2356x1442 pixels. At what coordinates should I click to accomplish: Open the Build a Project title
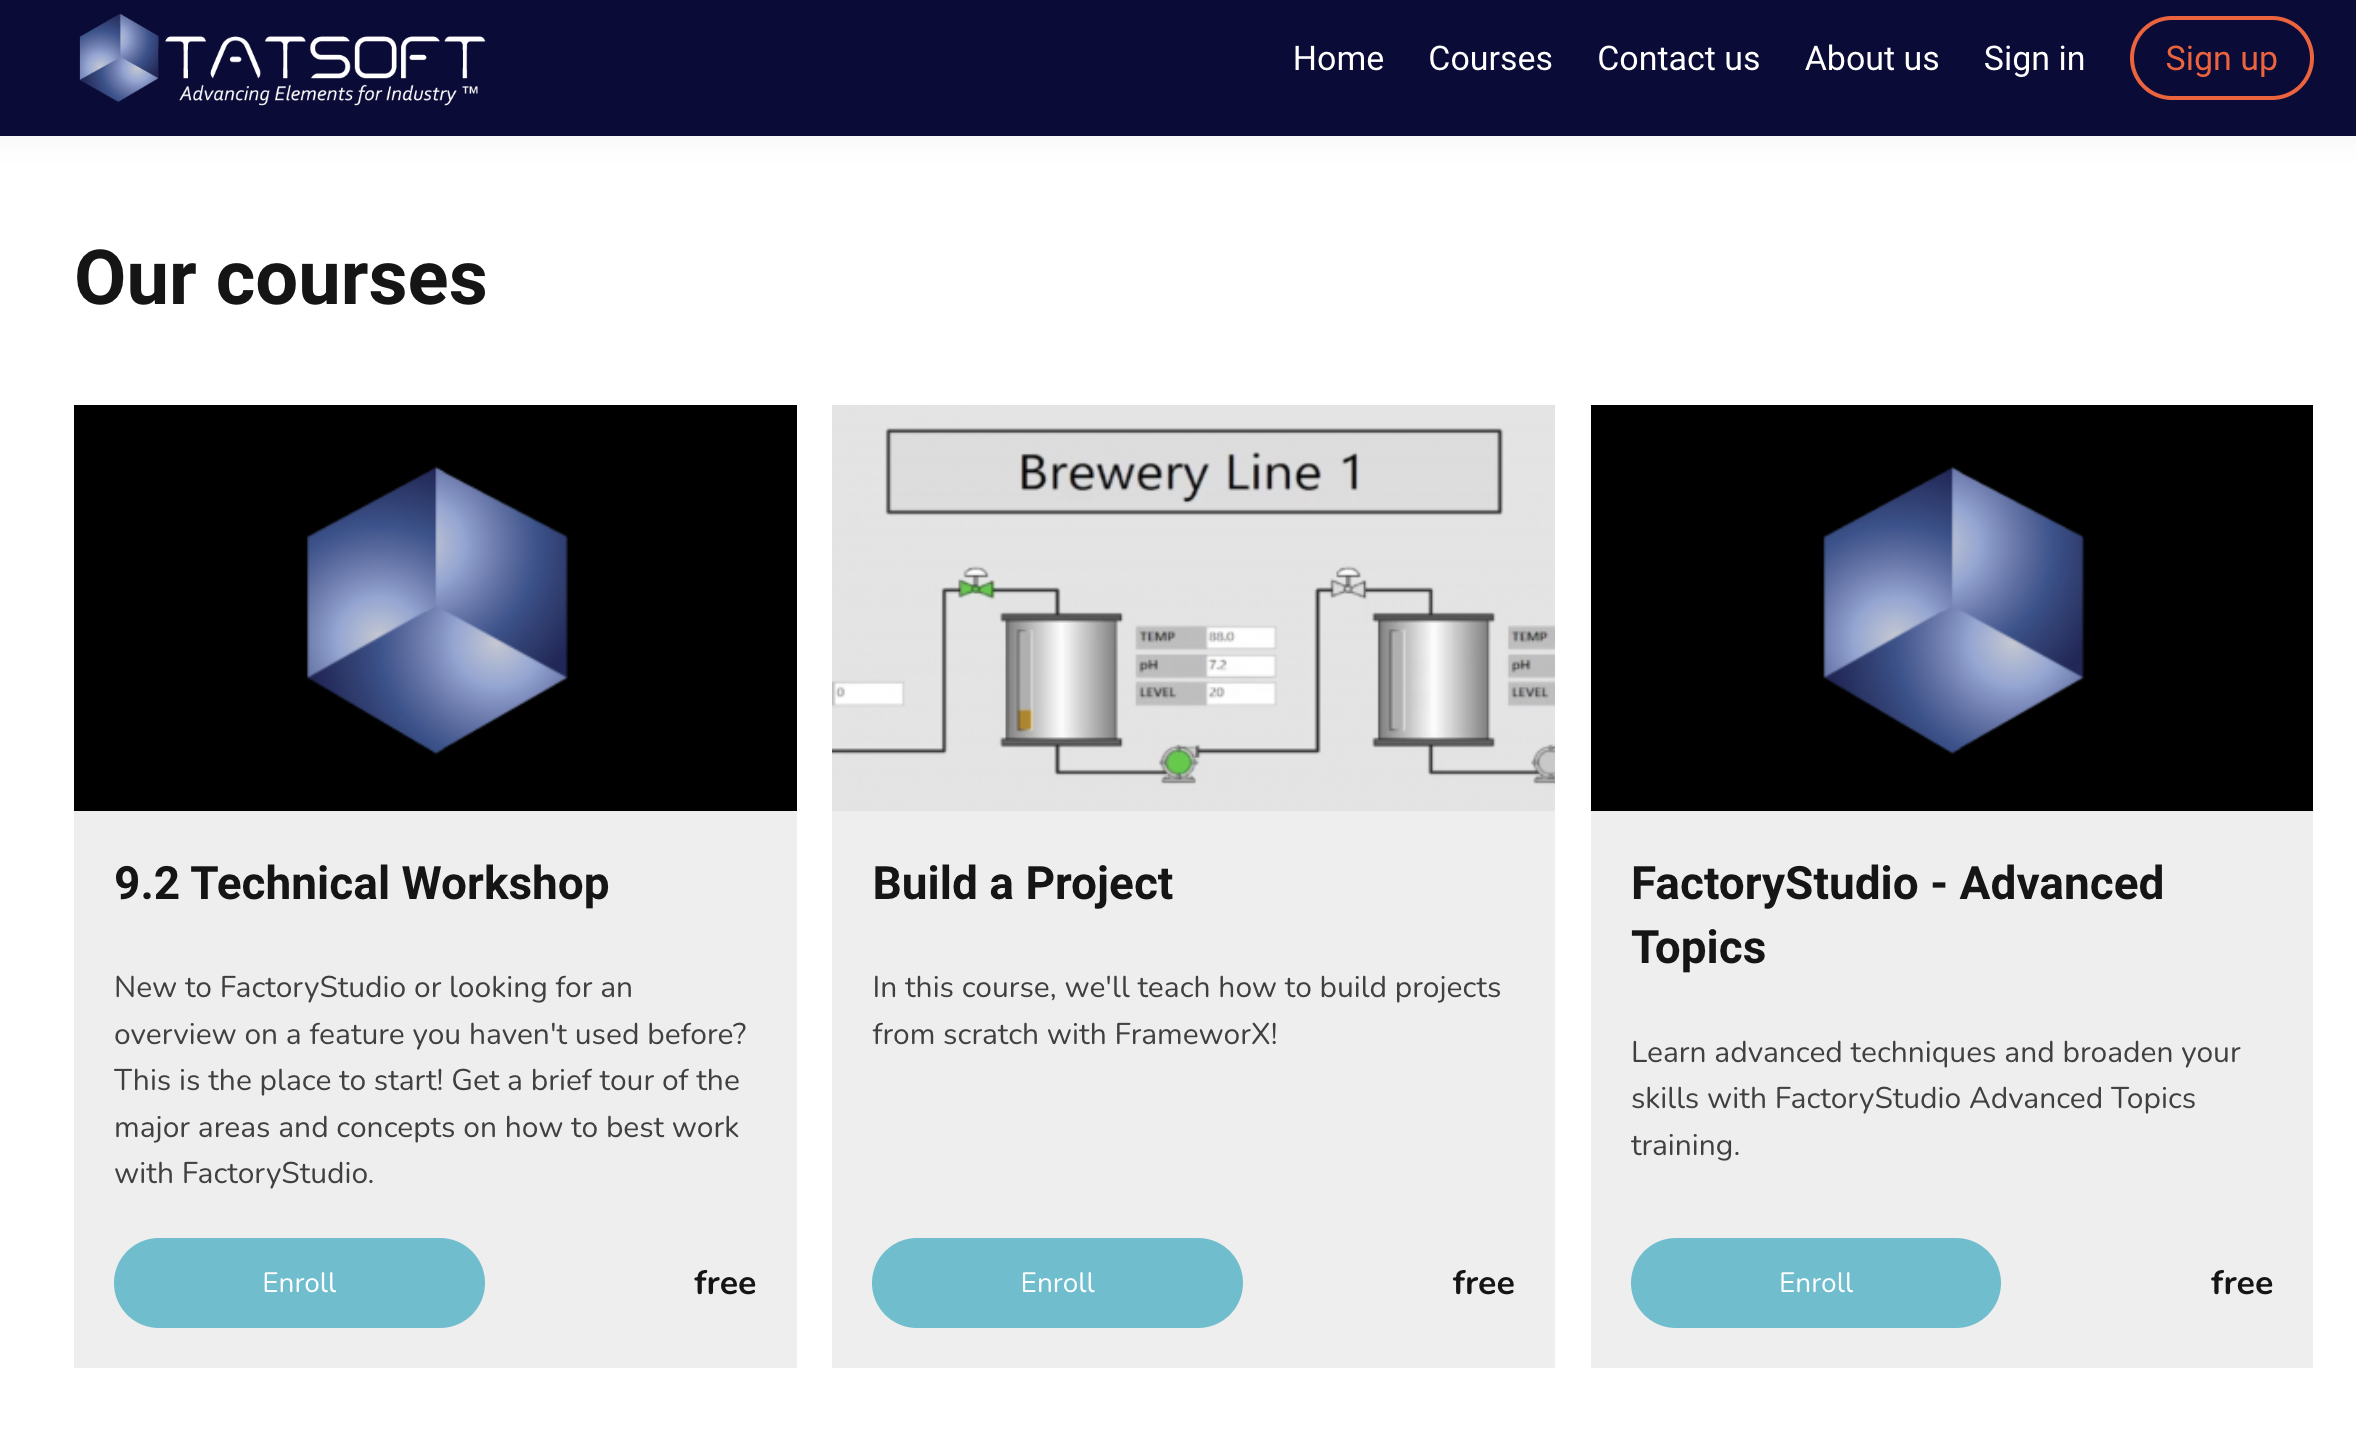[x=1022, y=884]
